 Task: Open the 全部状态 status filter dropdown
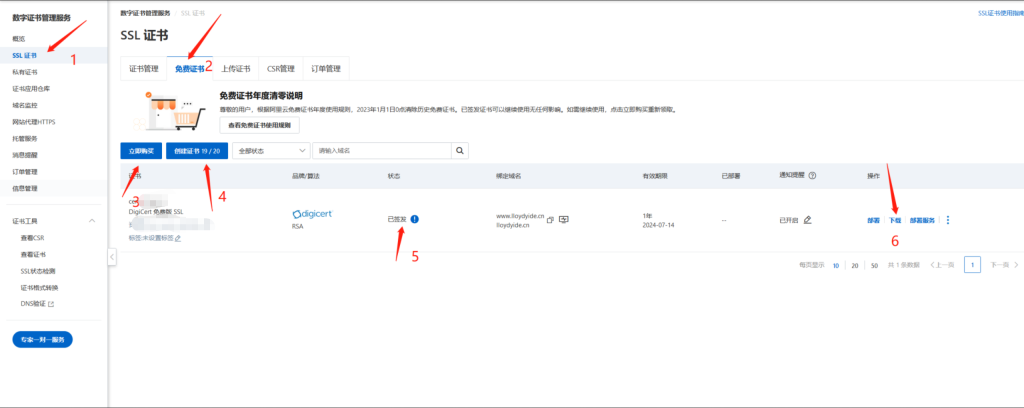[270, 150]
